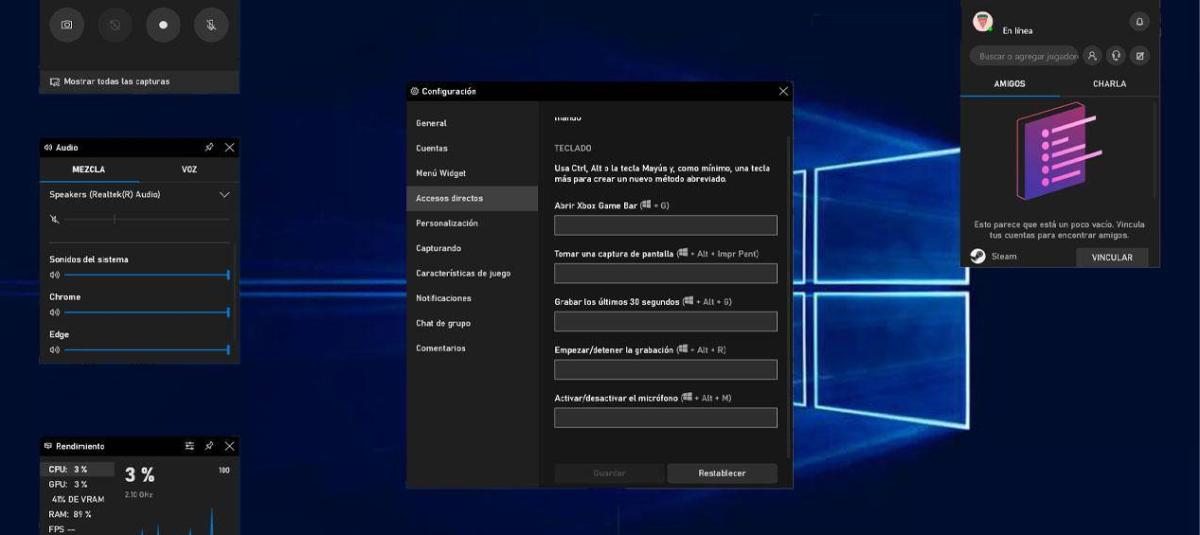Mute the Speakers master volume icon
Screen dimensions: 1200x535
pyautogui.click(x=55, y=219)
